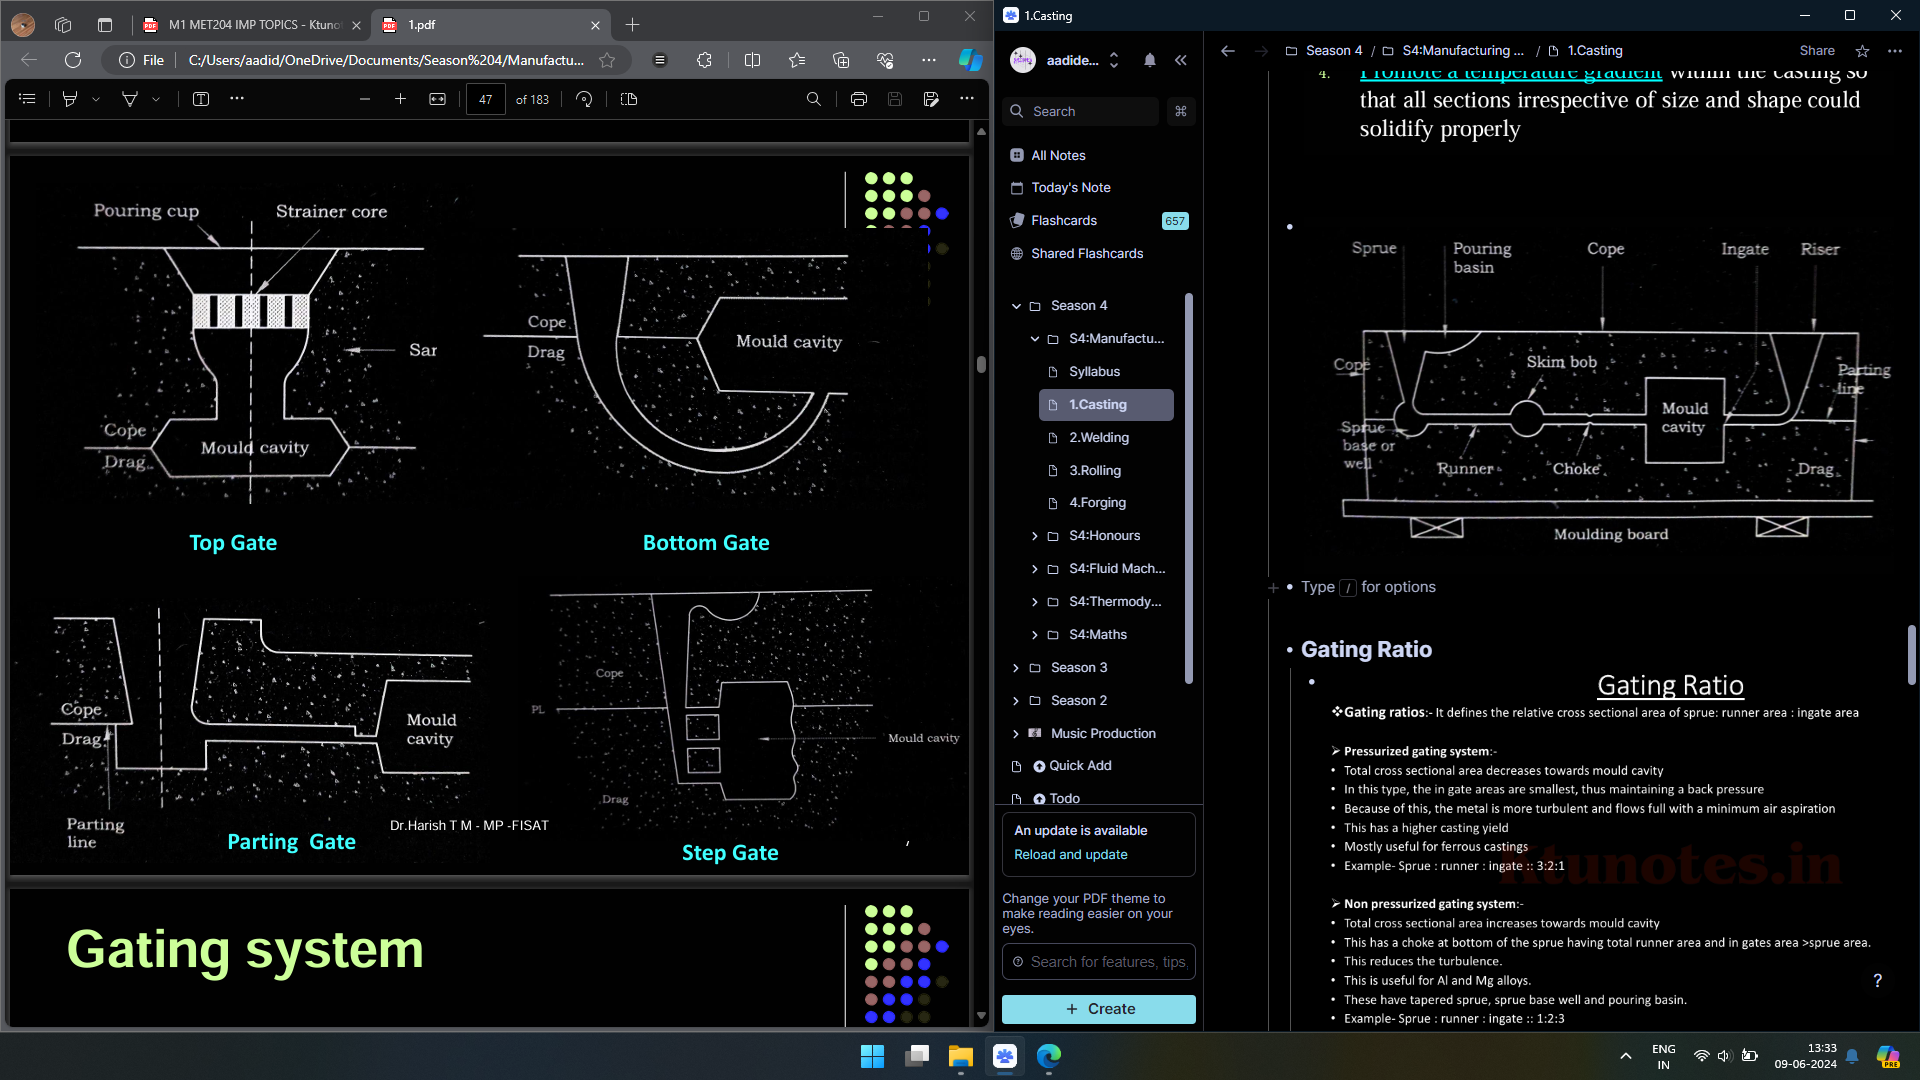Collapse the Season 4 folder
The width and height of the screenshot is (1920, 1080).
[x=1016, y=306]
